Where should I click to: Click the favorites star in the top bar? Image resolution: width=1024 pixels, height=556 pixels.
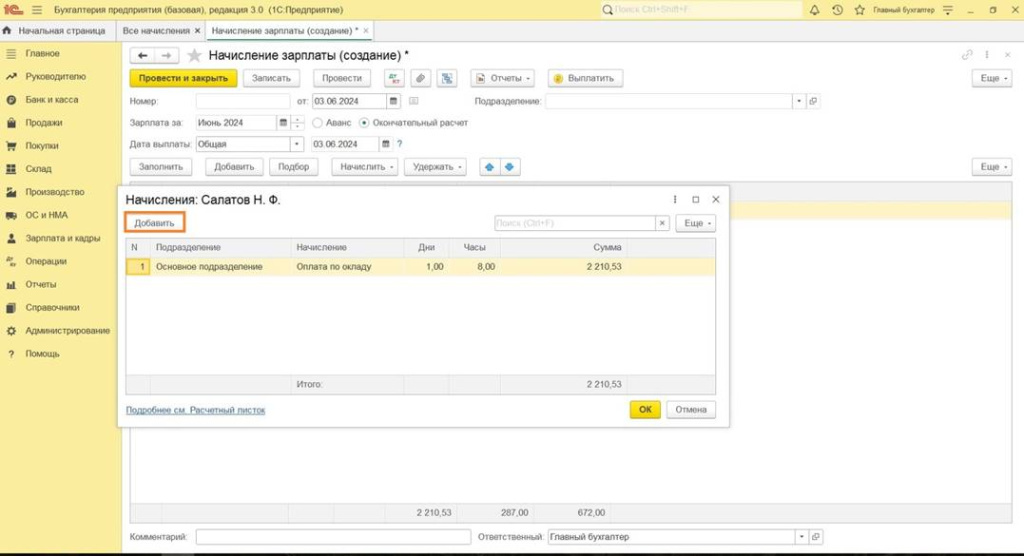859,10
